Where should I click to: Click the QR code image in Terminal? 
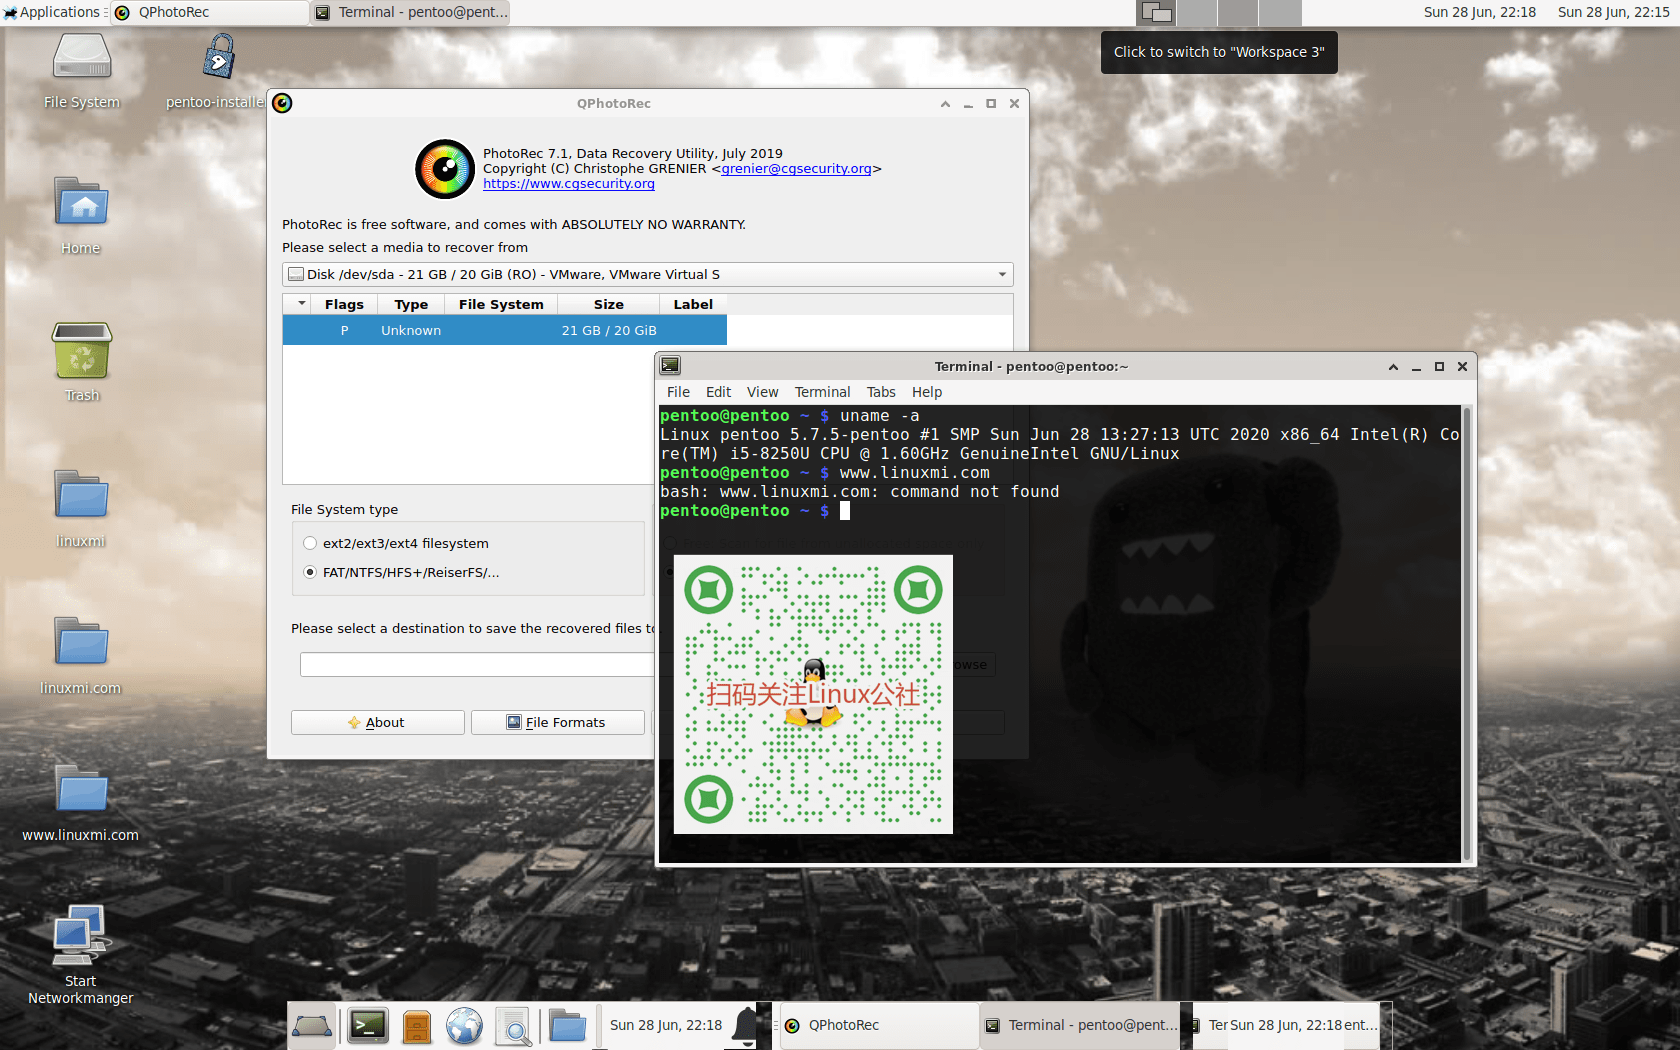point(813,694)
